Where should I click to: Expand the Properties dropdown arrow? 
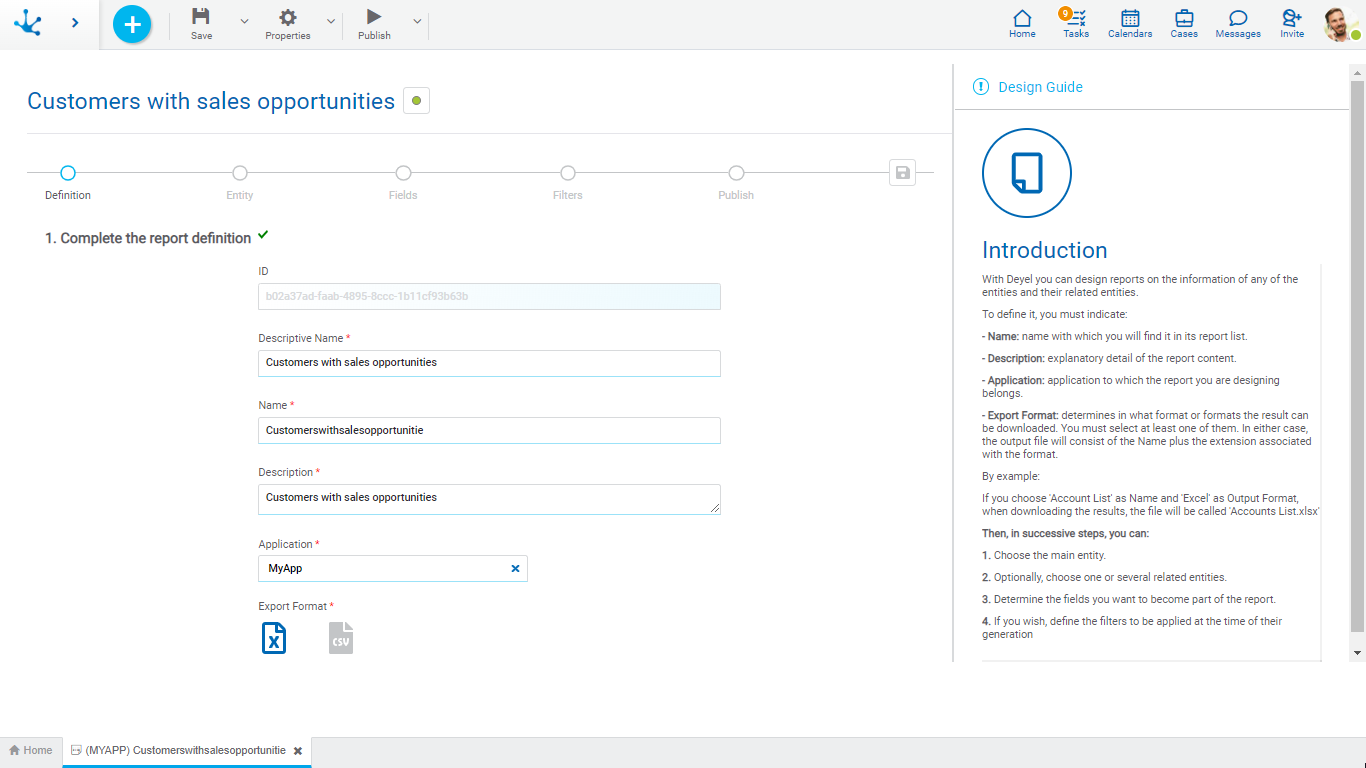click(331, 21)
